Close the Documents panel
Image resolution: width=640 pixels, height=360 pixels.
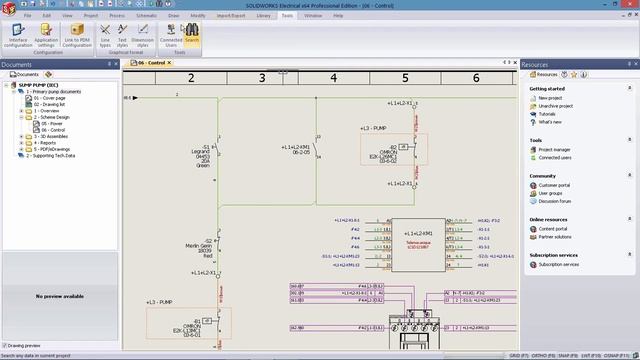[116, 64]
